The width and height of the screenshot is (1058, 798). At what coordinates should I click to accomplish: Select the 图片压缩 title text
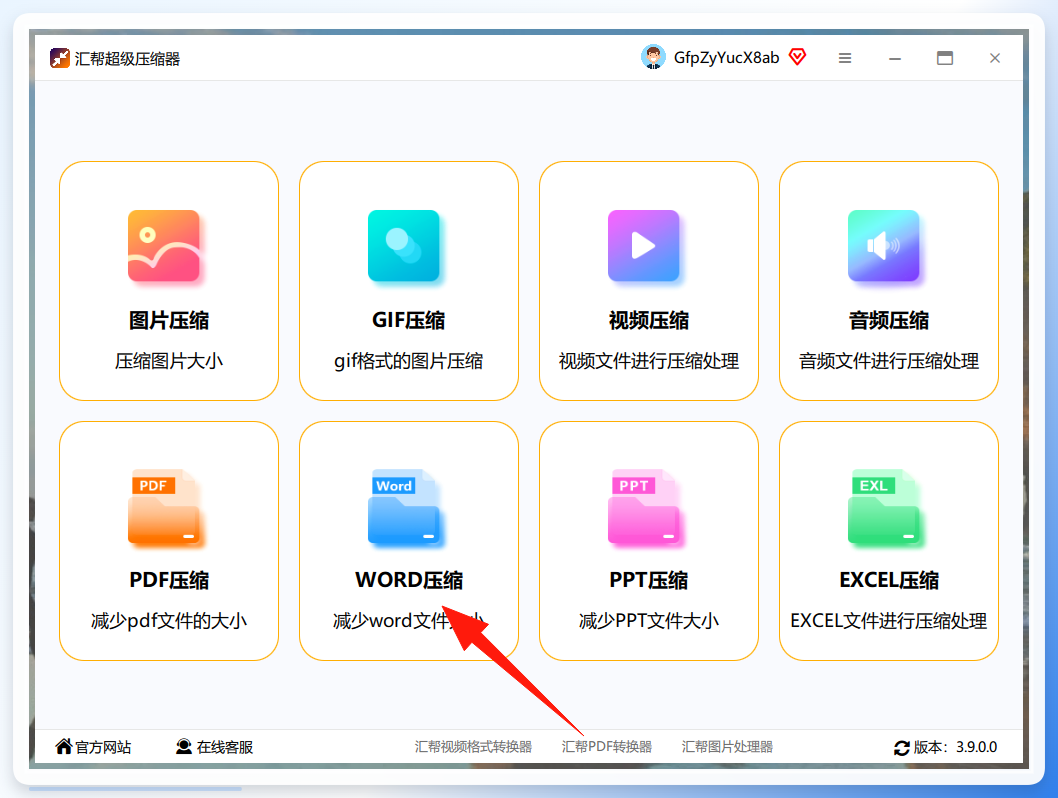pyautogui.click(x=169, y=320)
